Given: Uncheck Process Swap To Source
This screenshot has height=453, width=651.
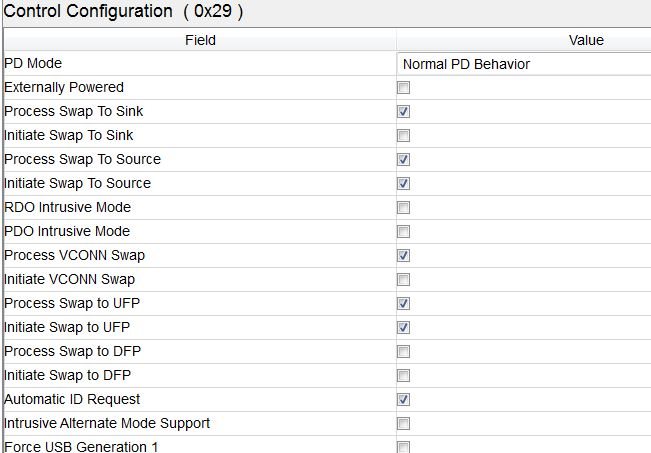Looking at the screenshot, I should point(404,160).
